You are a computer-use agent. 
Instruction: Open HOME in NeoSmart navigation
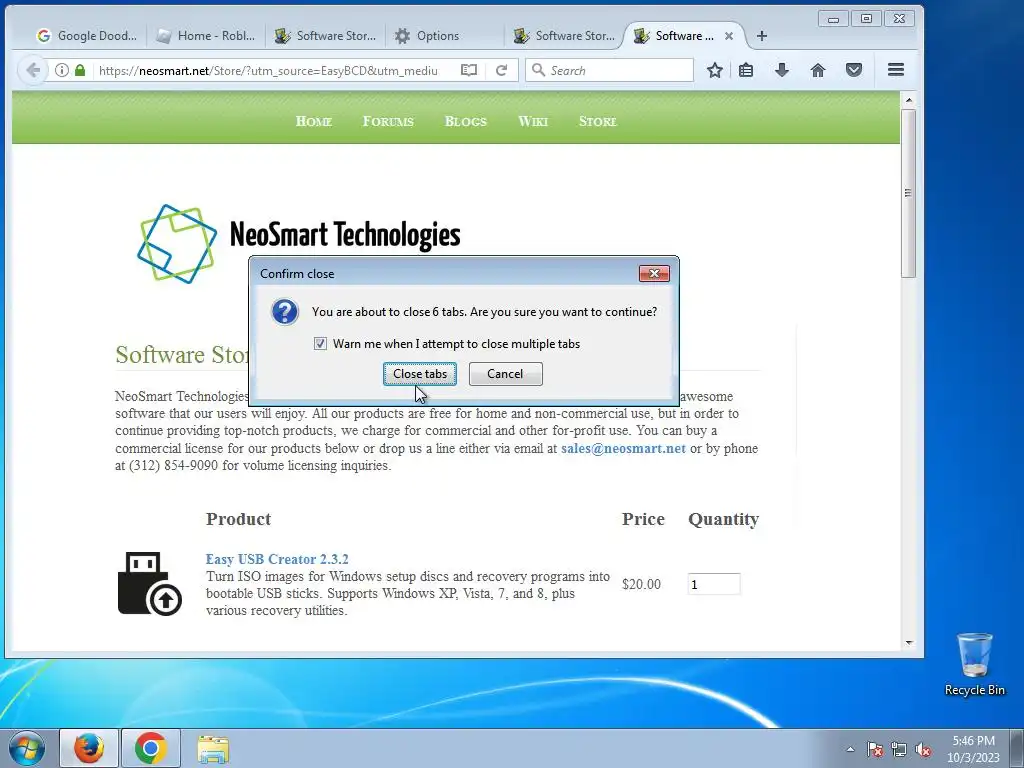[313, 121]
